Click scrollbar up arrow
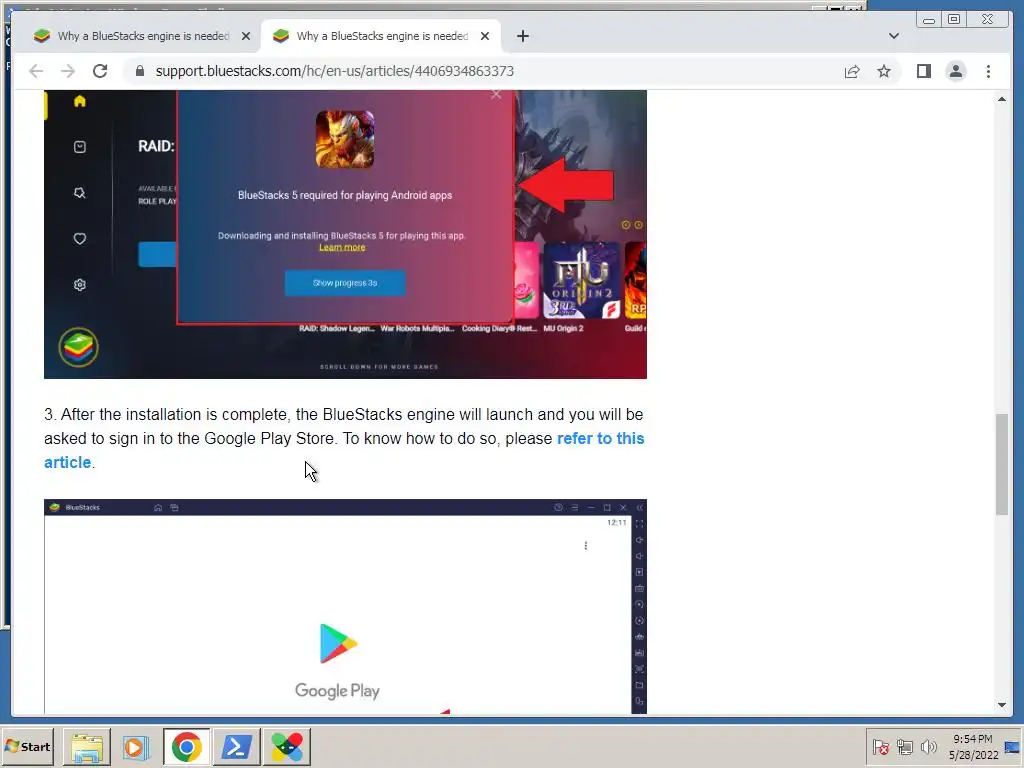1024x768 pixels. [x=1002, y=99]
